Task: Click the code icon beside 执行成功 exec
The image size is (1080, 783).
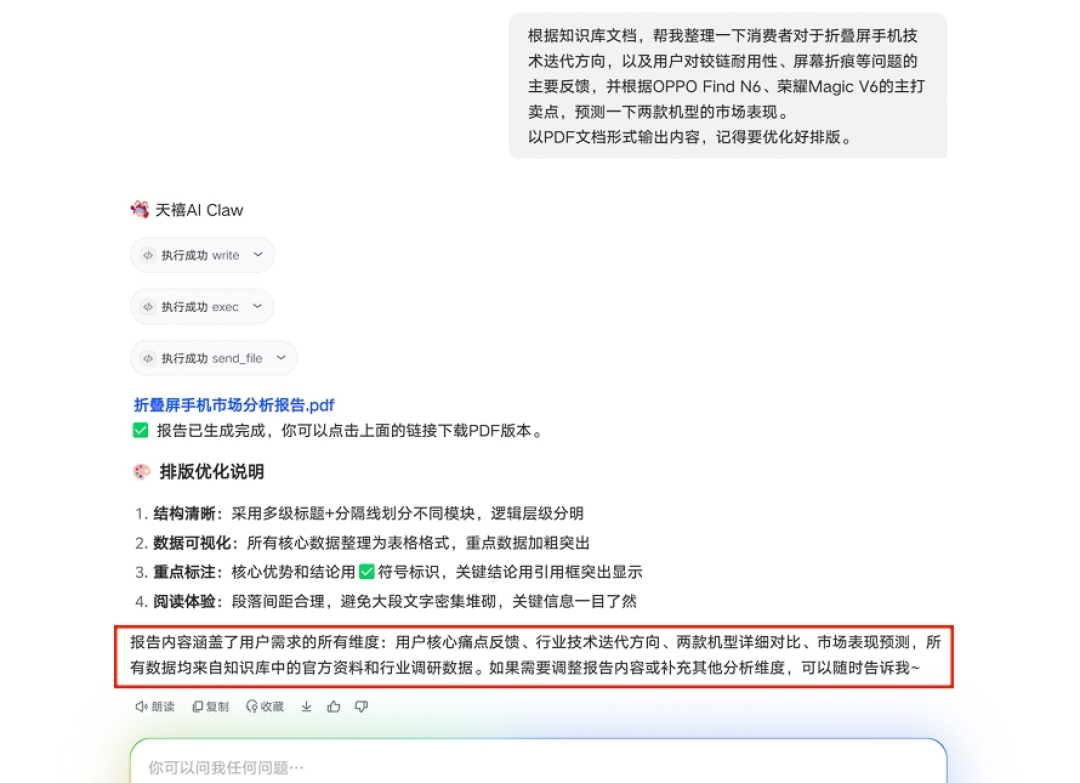Action: coord(147,307)
